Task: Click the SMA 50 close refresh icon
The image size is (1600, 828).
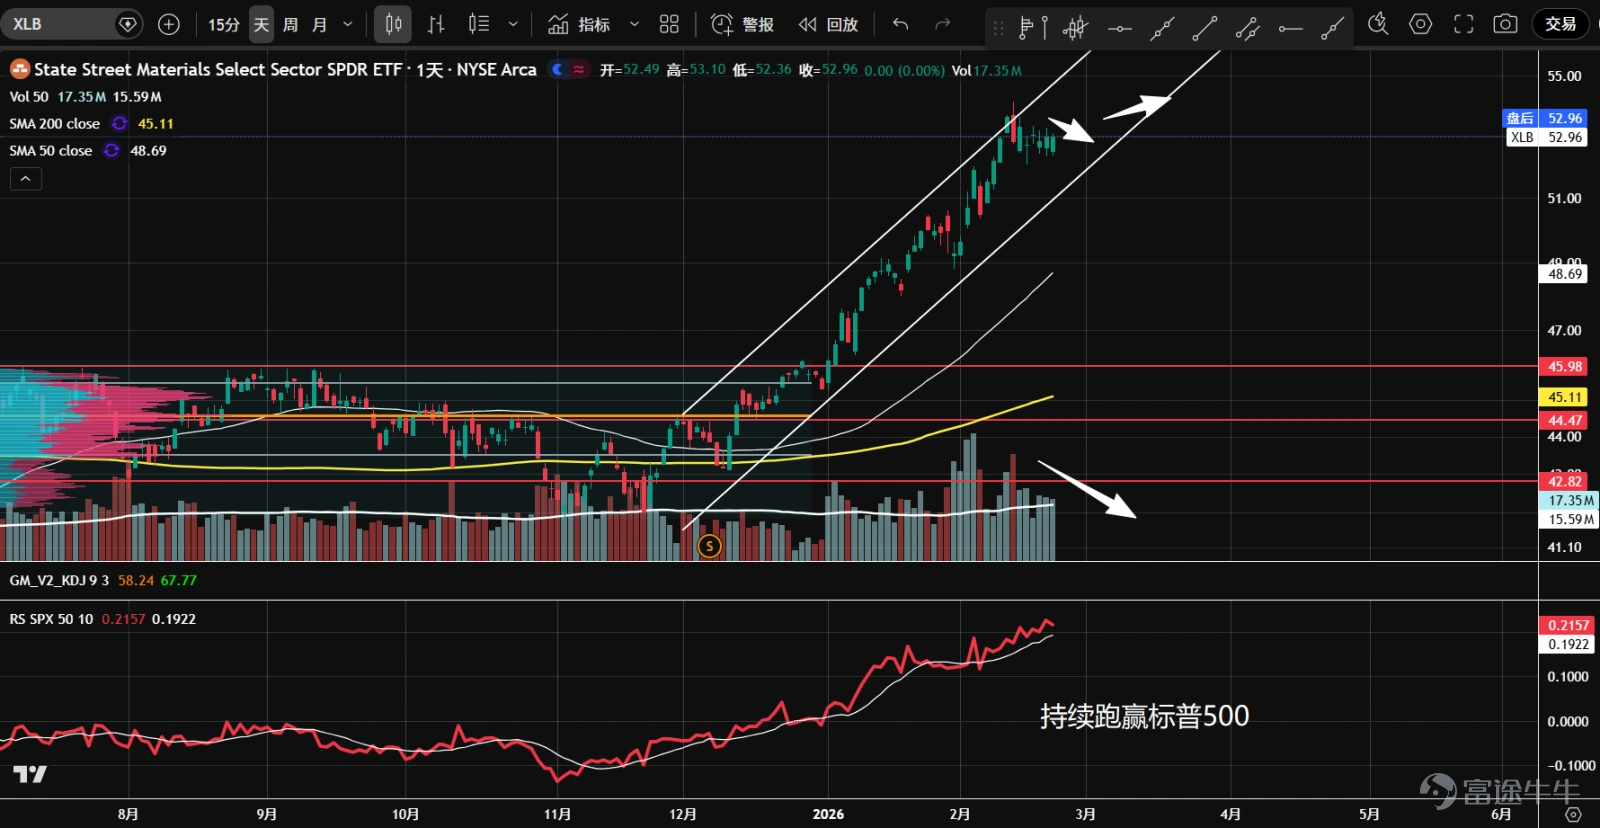Action: click(x=112, y=150)
